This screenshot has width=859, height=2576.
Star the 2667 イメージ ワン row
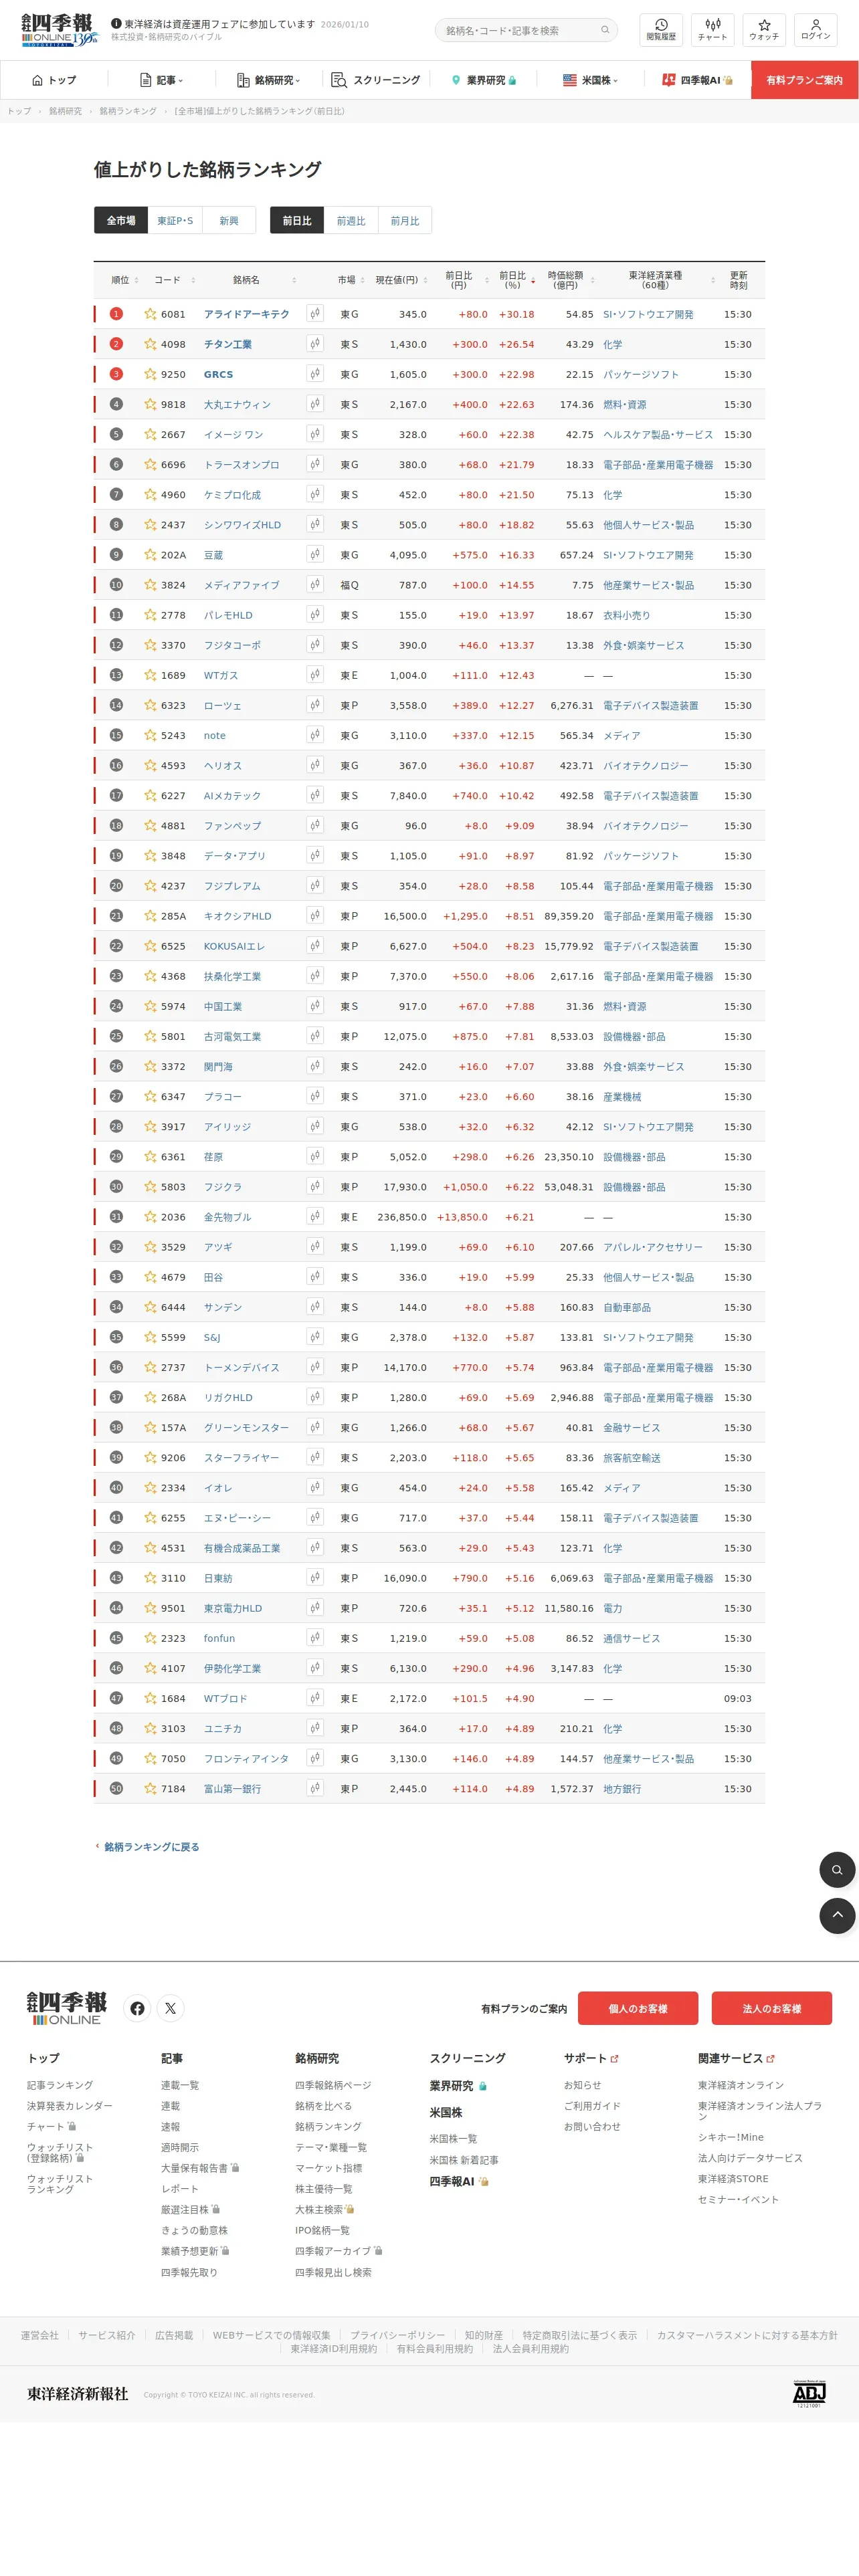pos(150,434)
